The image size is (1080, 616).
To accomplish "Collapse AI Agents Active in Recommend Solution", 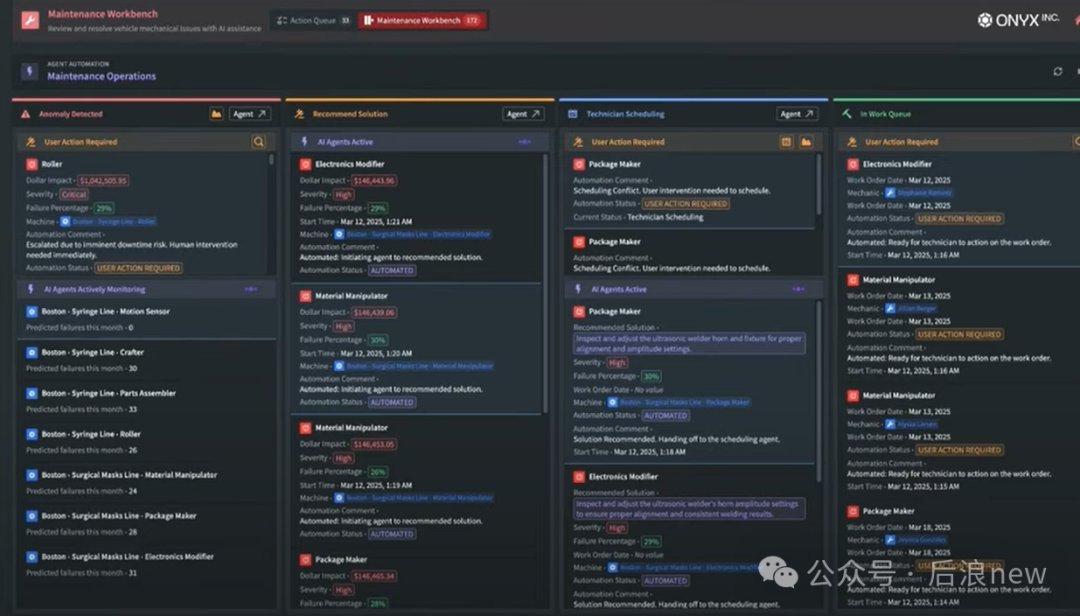I will 524,142.
